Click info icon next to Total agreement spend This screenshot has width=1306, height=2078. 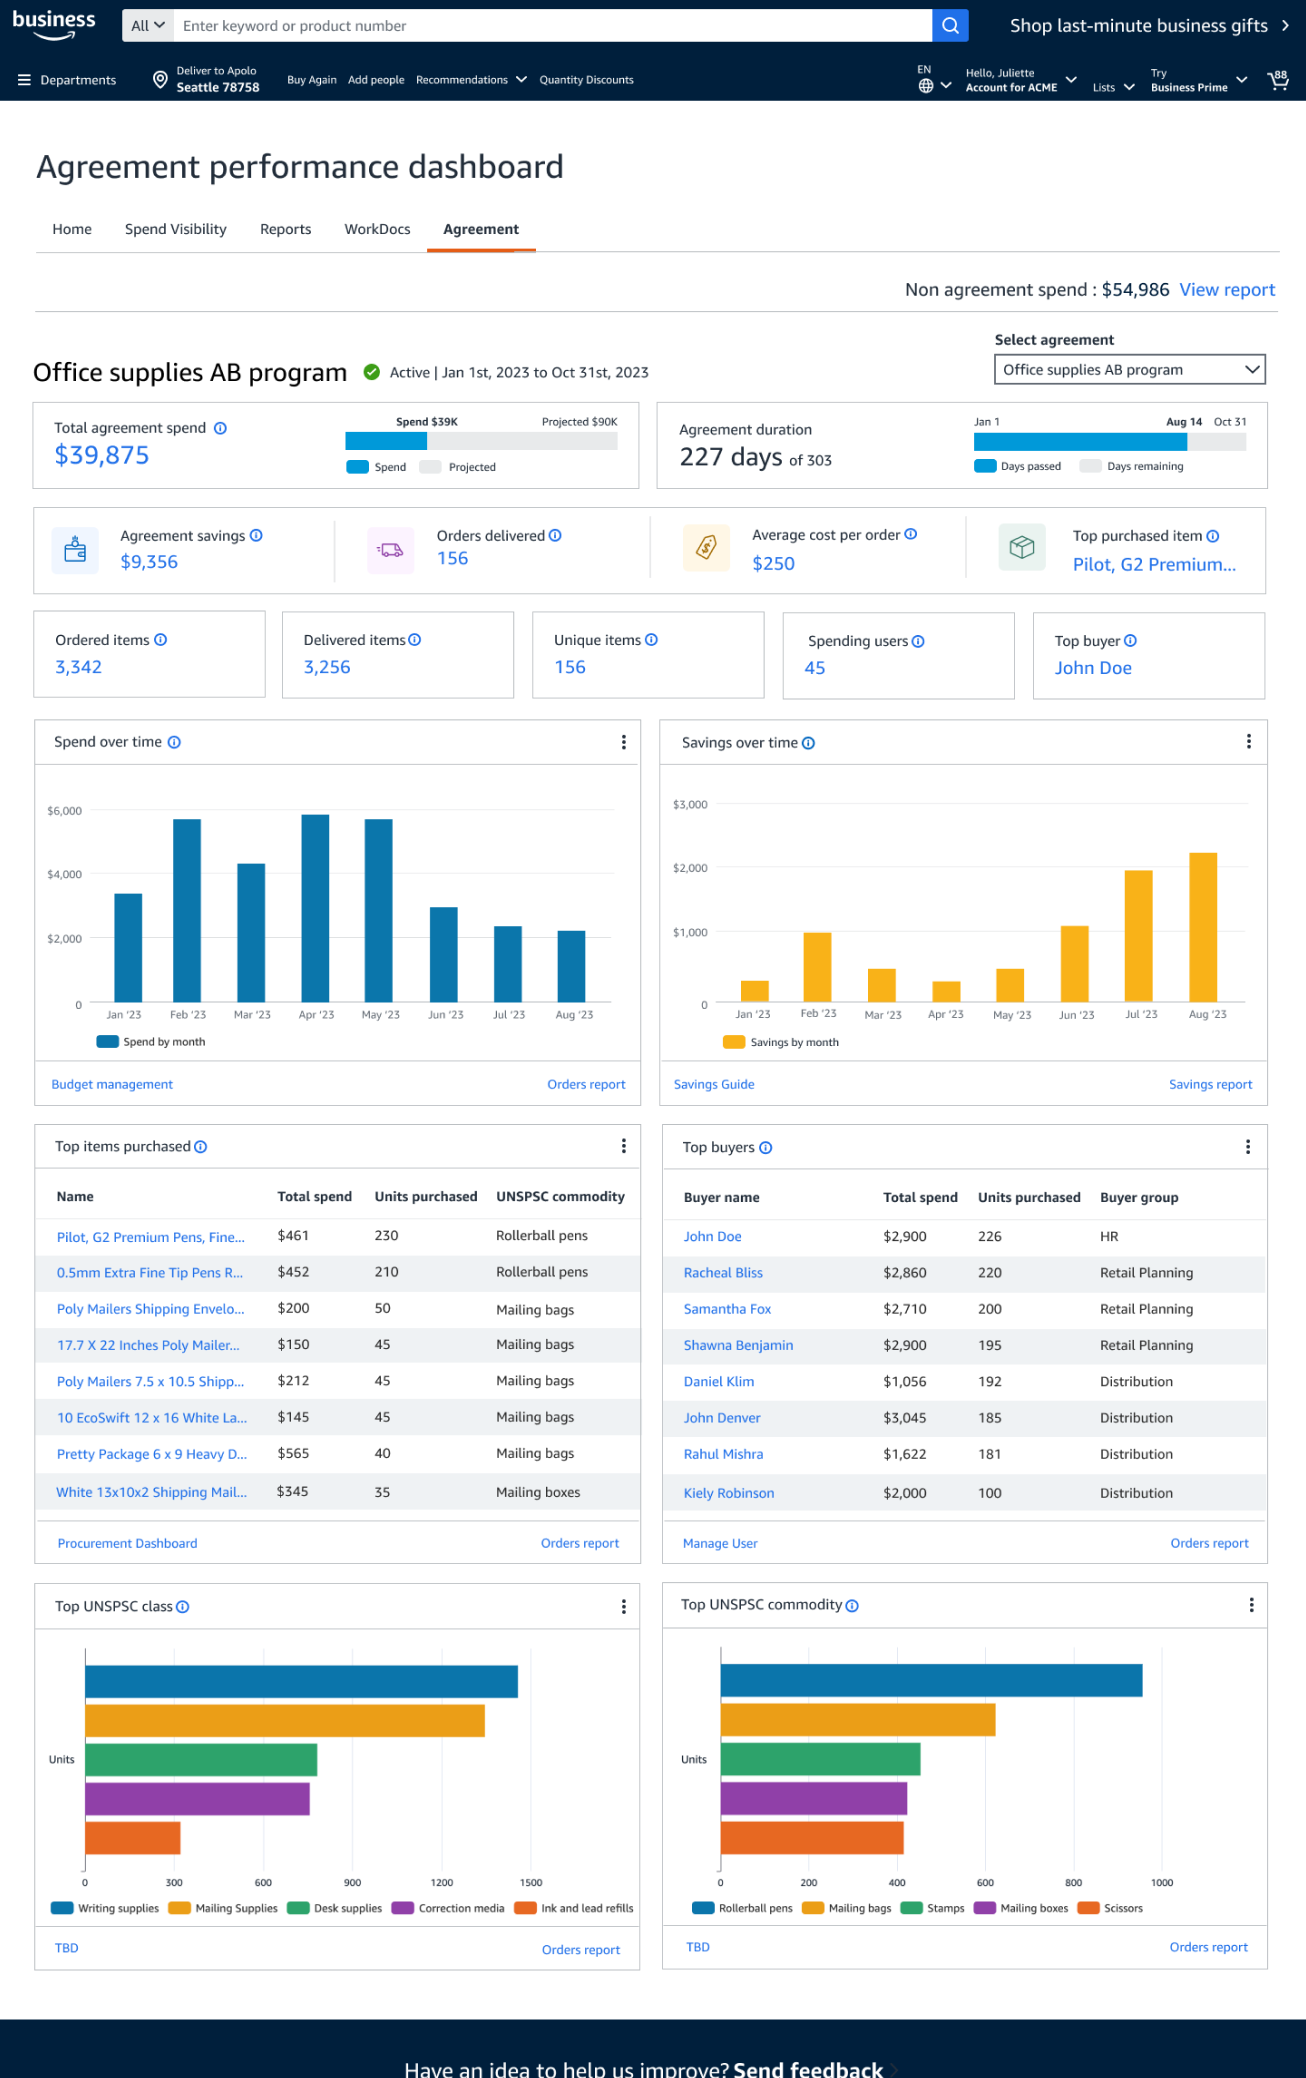tap(220, 428)
